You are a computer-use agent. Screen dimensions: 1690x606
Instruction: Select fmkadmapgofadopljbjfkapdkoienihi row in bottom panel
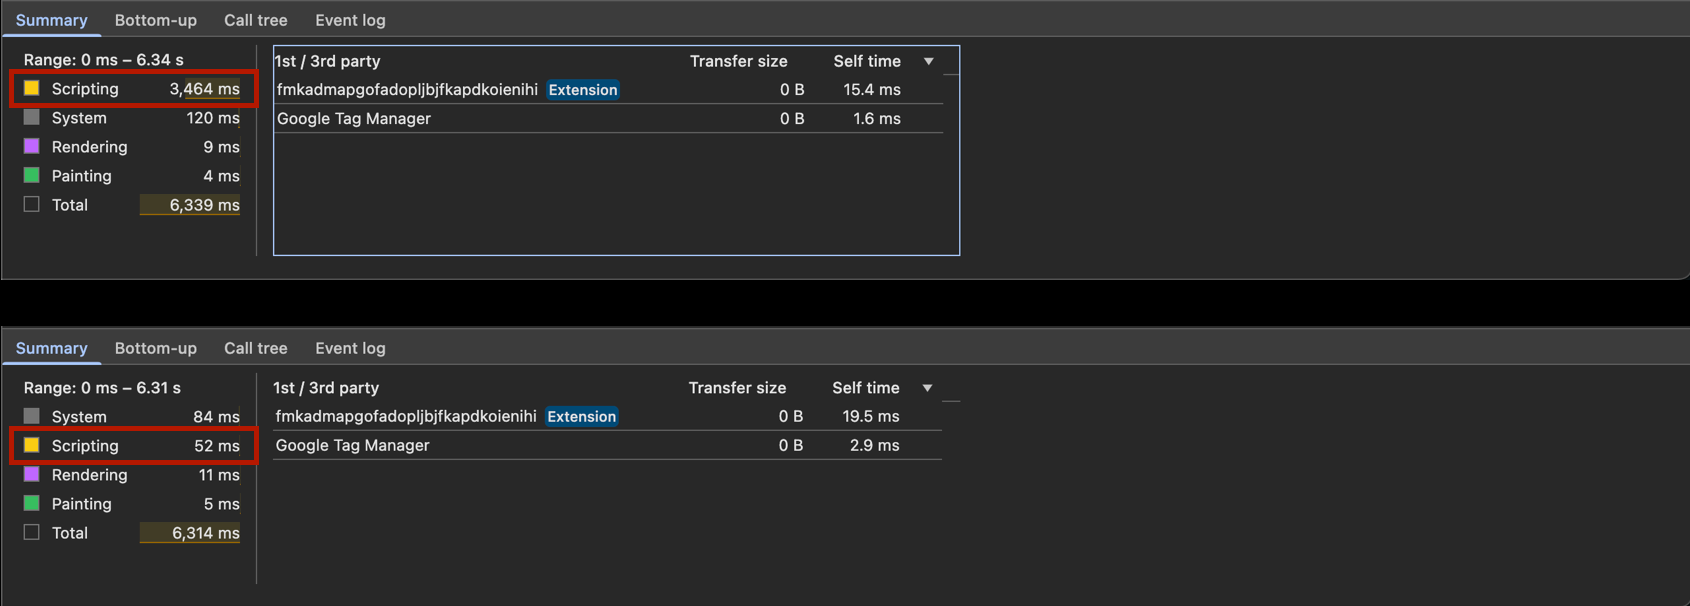pos(608,417)
